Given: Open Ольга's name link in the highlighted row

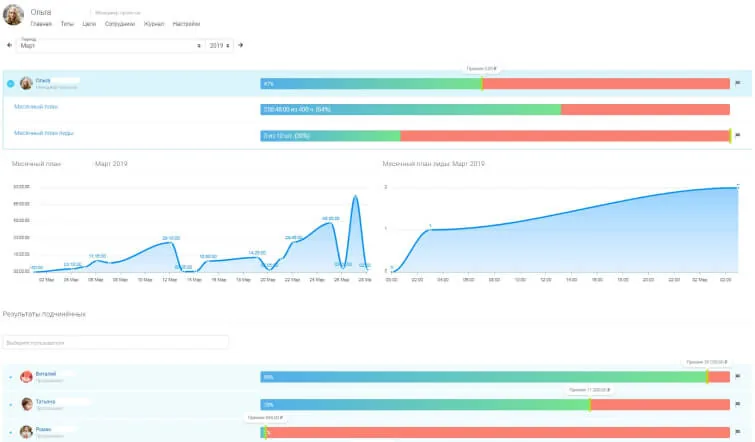Looking at the screenshot, I should coord(43,80).
